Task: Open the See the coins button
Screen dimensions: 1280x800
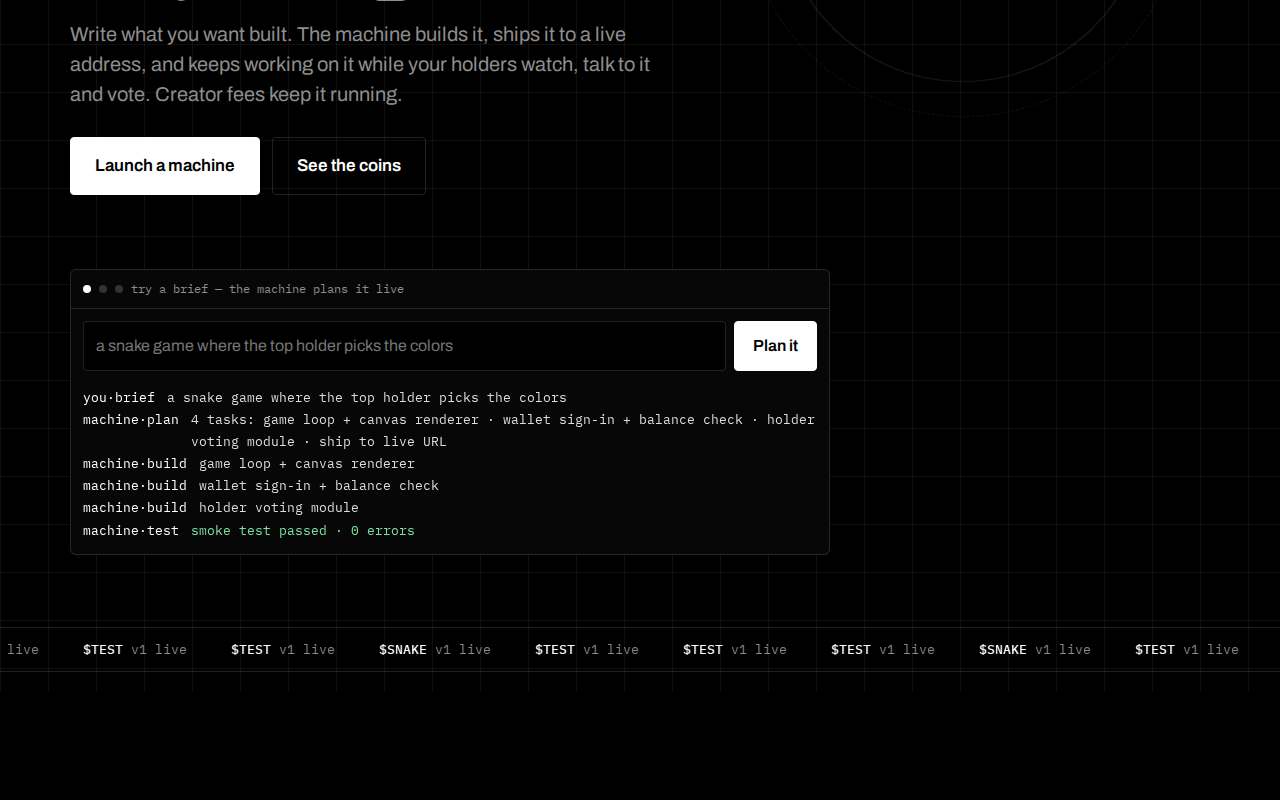Action: (x=349, y=166)
